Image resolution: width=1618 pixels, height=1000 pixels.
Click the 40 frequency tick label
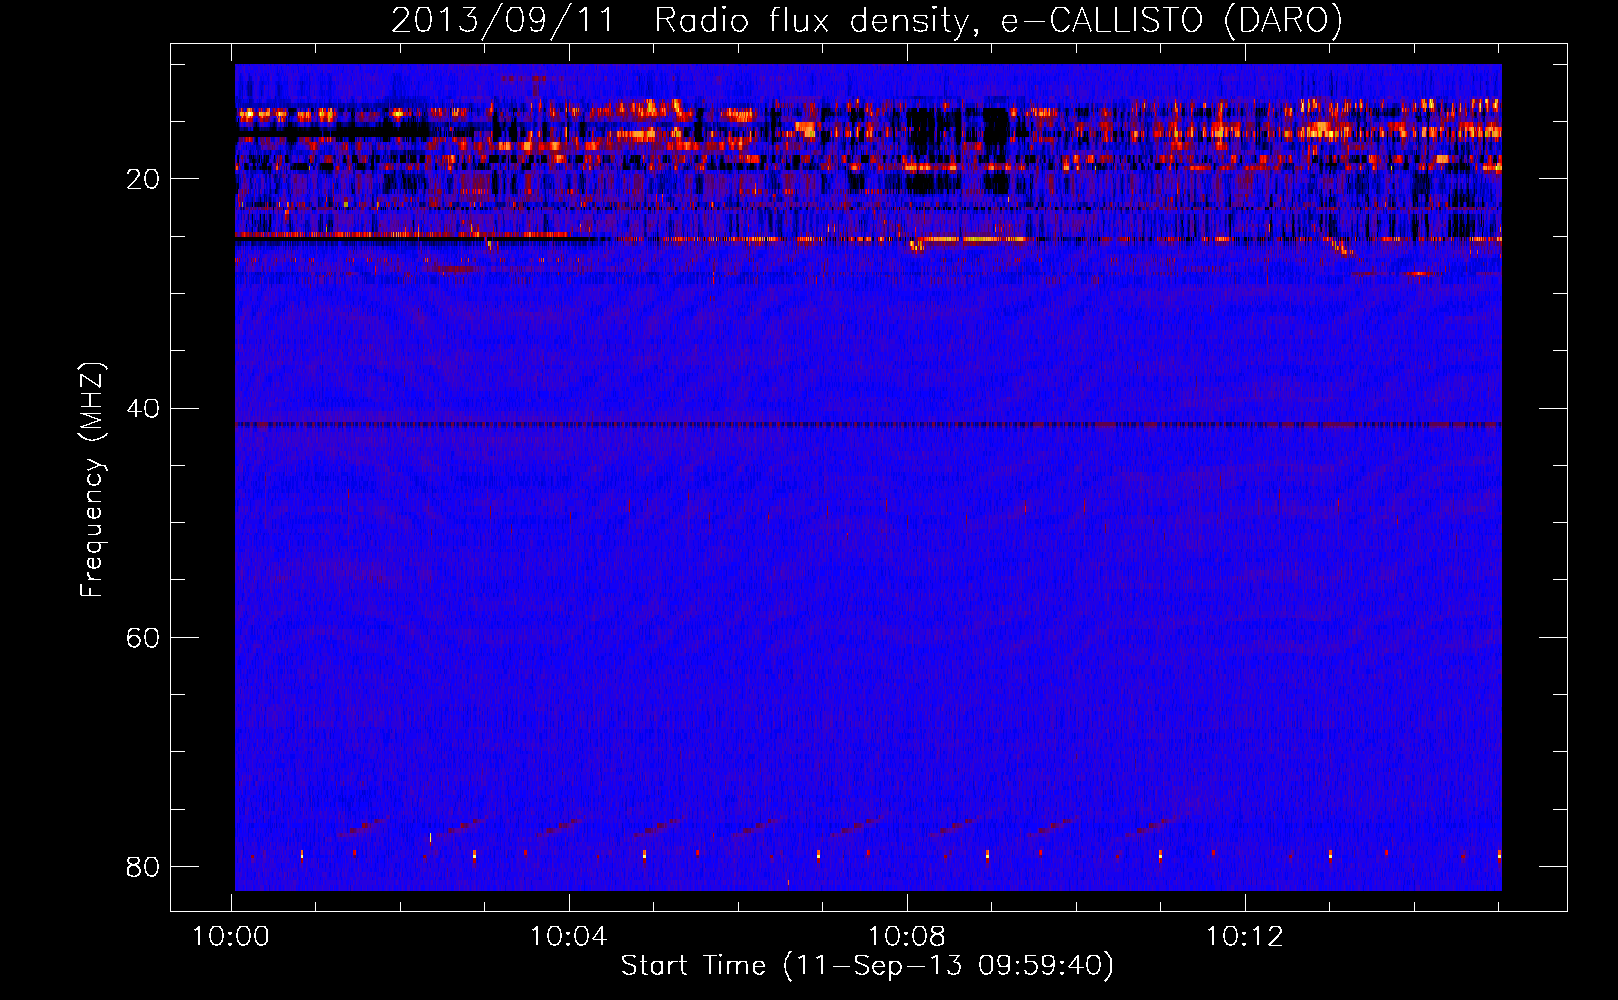point(143,408)
